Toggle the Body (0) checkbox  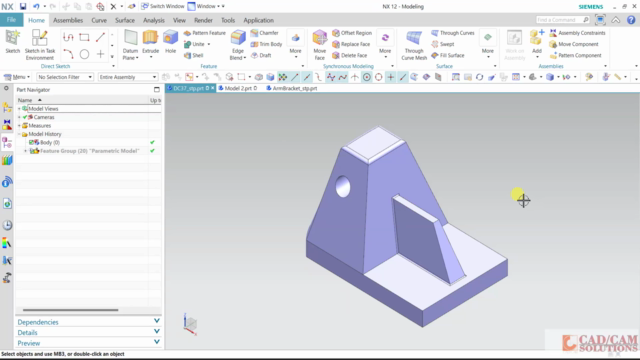31,142
